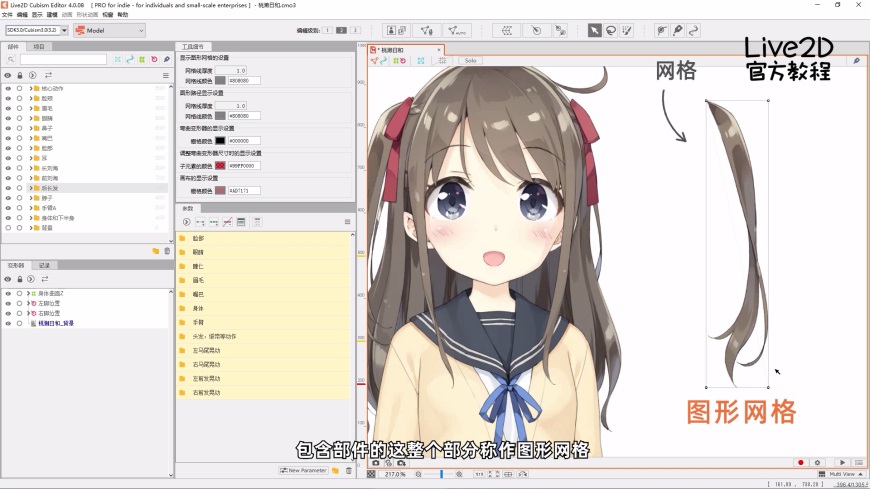Switch to the 记录 tab
This screenshot has height=489, width=870.
pyautogui.click(x=44, y=265)
